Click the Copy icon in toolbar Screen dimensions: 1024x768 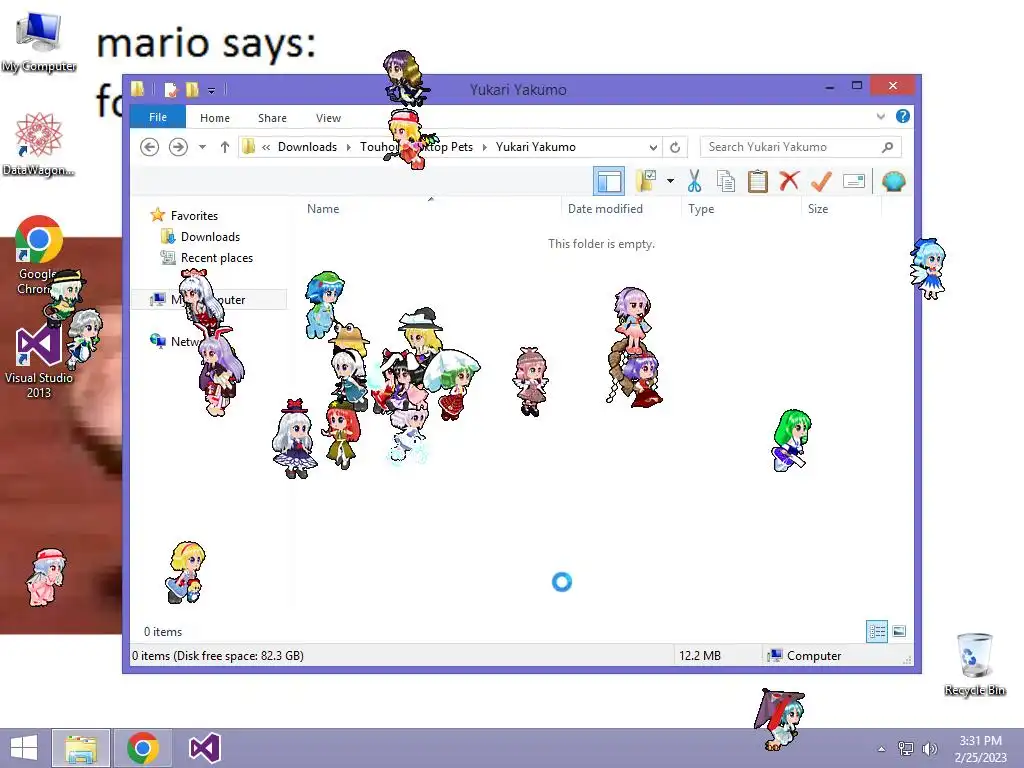726,181
